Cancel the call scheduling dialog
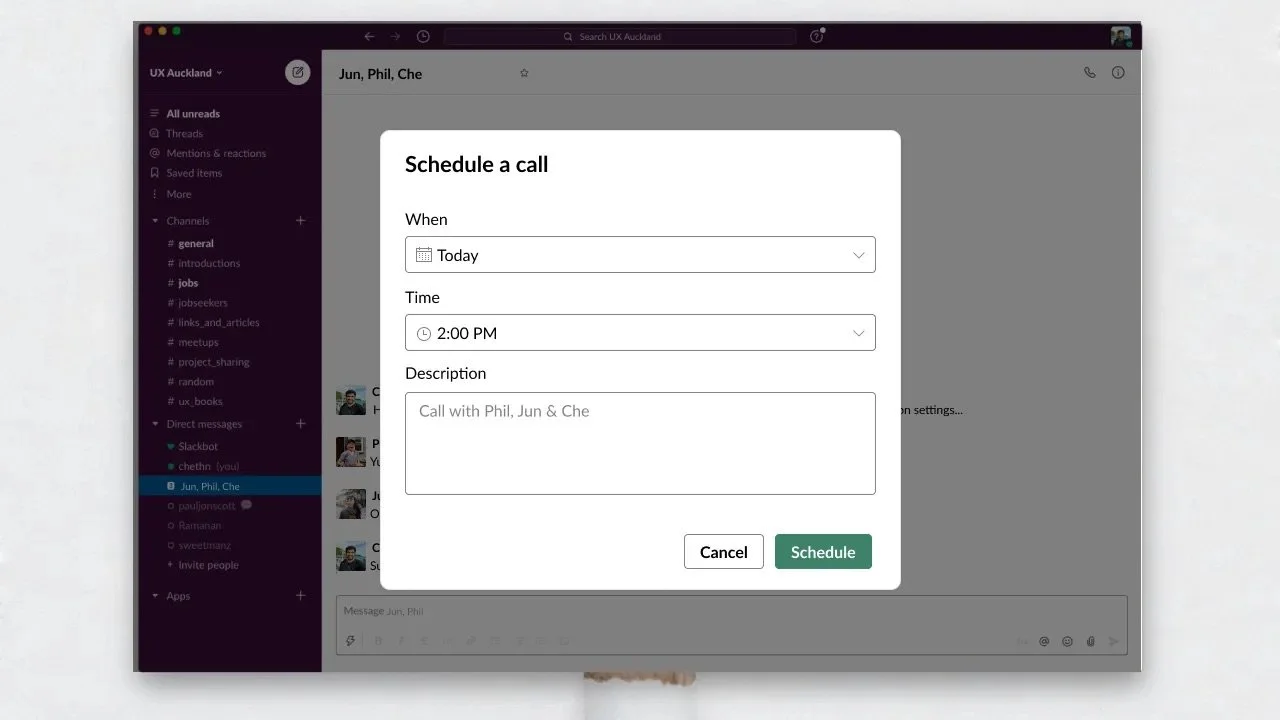 pos(724,552)
